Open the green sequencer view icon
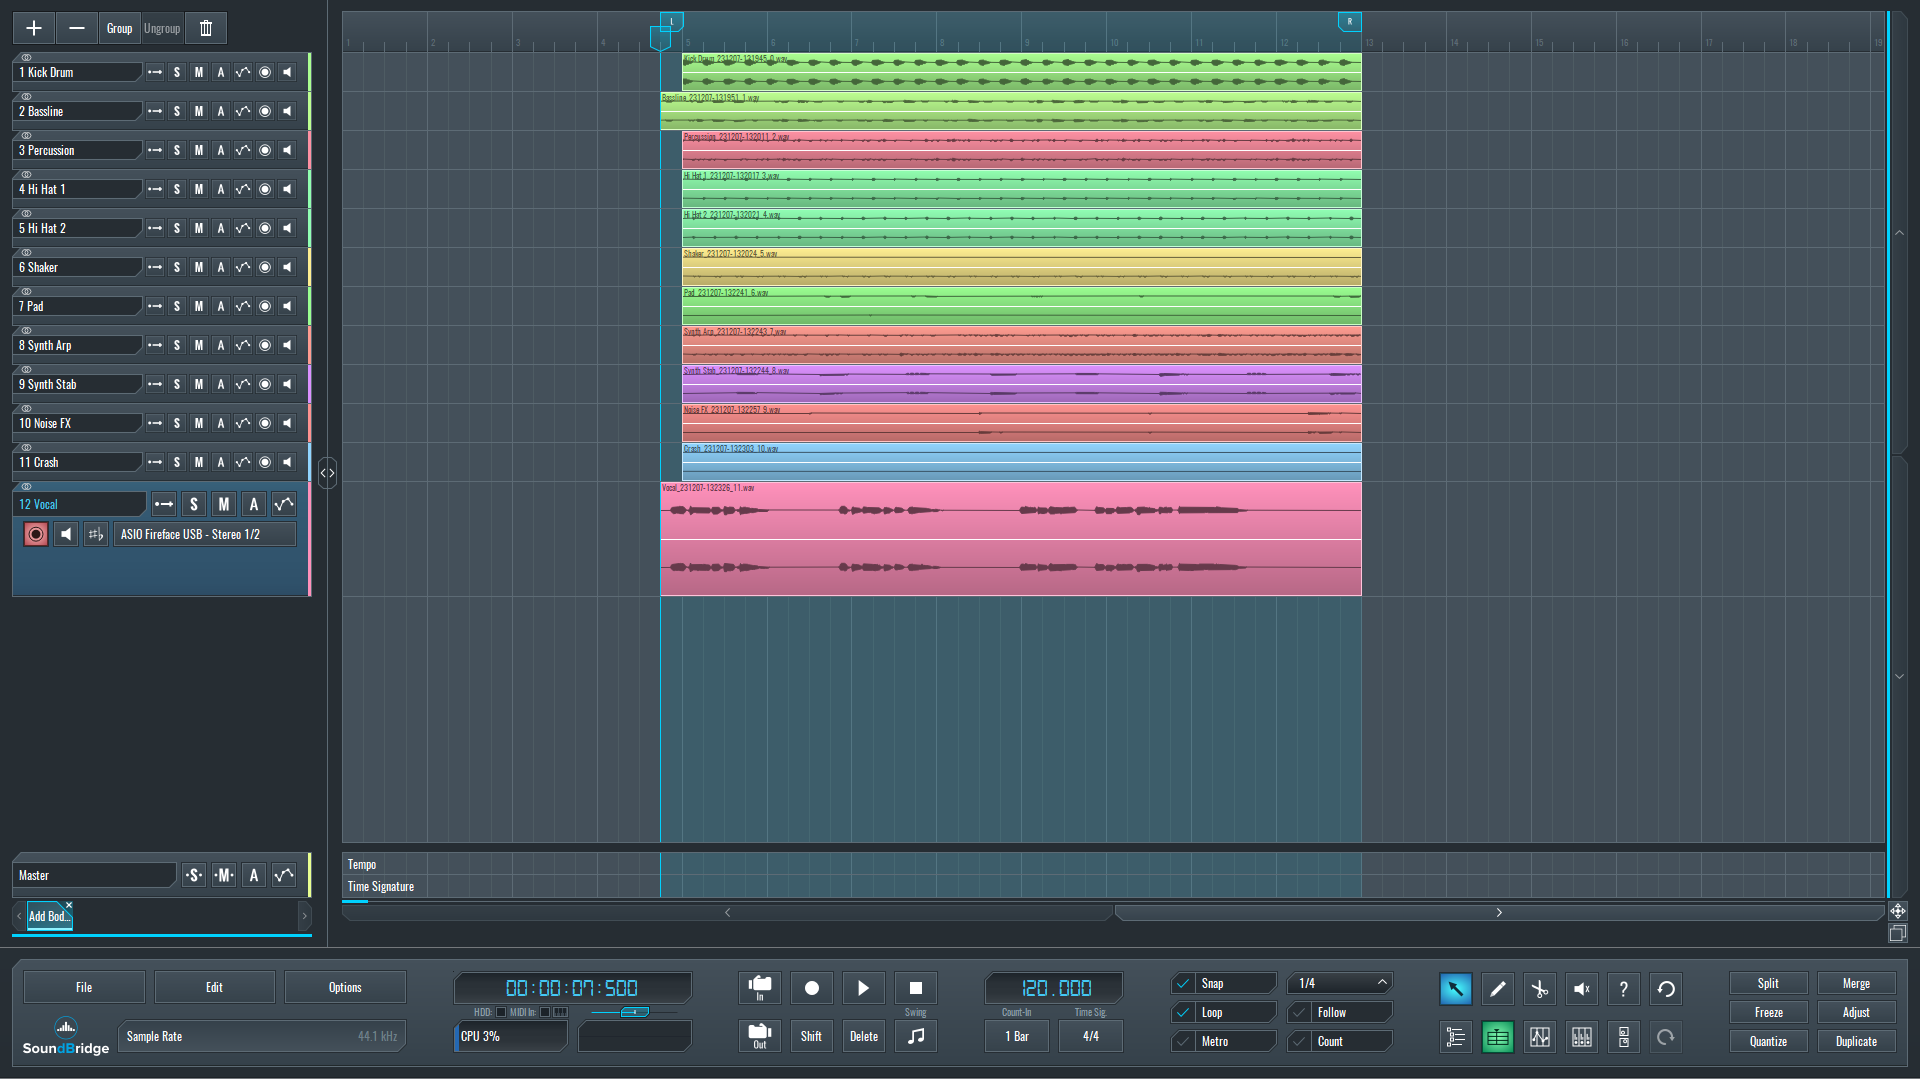Screen dimensions: 1920x1079 point(1497,1037)
